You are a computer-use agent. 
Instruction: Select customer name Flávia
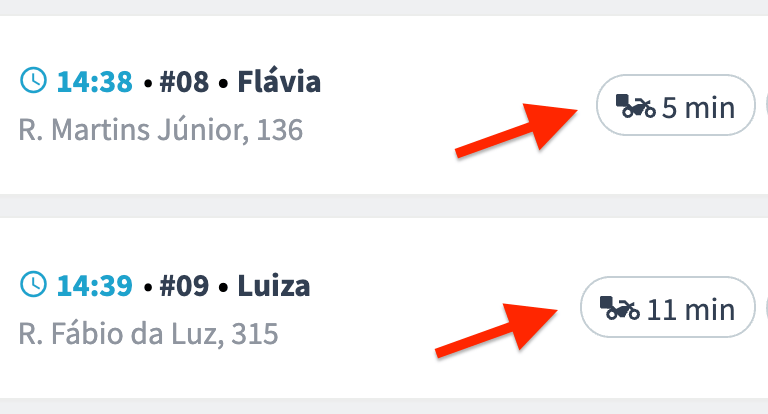pos(279,80)
